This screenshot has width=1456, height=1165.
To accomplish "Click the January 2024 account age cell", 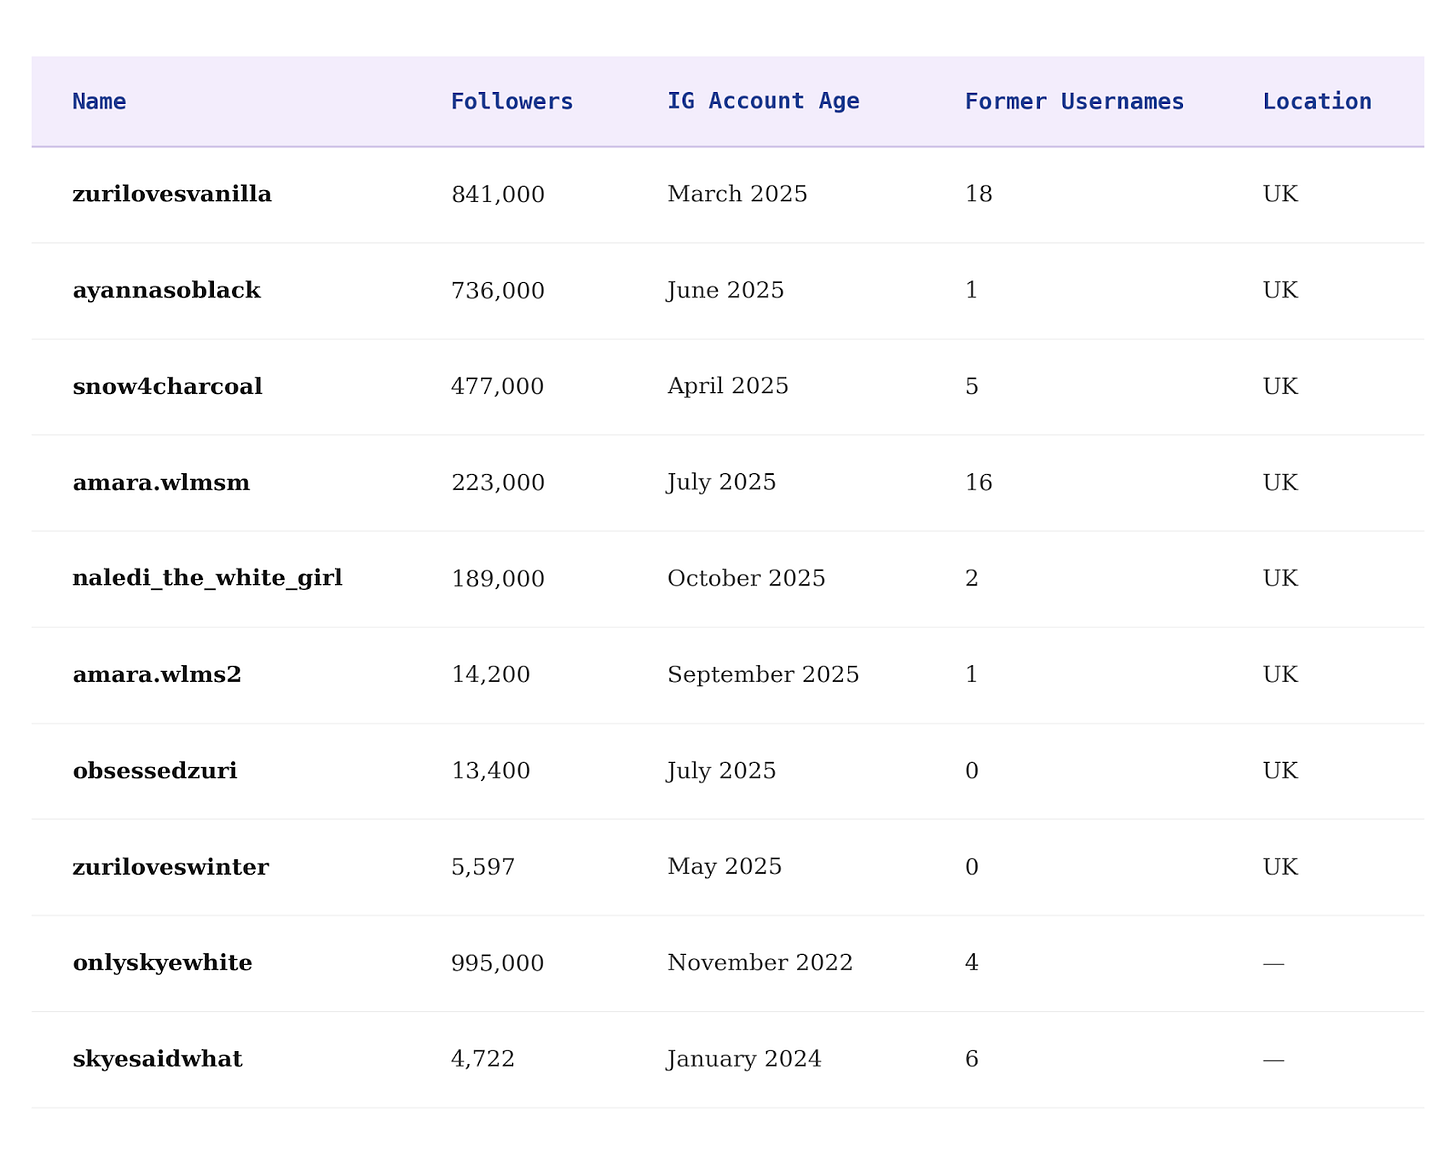I will (744, 1059).
